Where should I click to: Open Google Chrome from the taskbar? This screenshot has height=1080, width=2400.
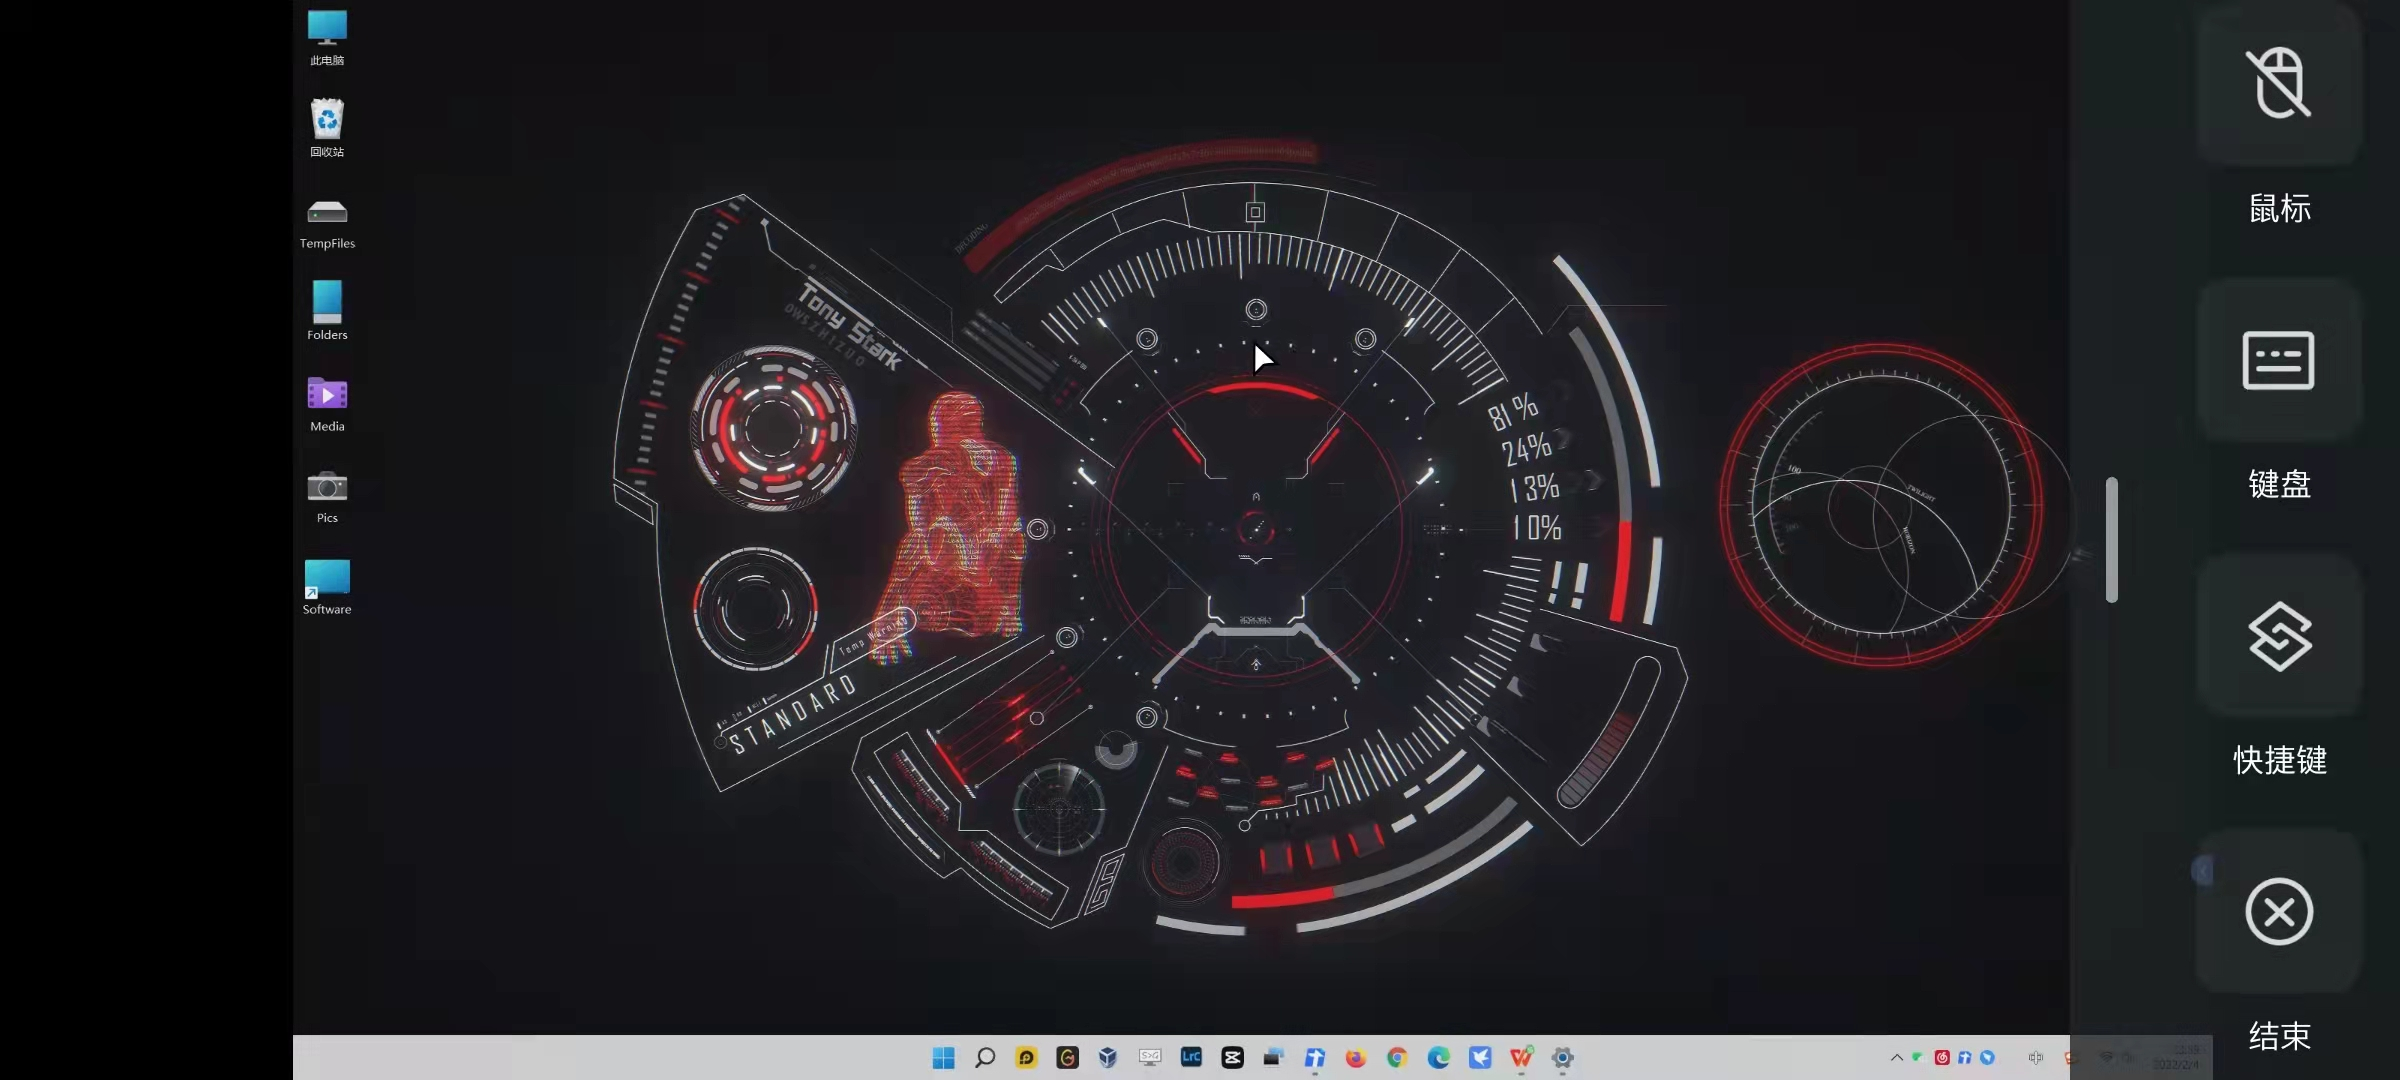point(1397,1058)
